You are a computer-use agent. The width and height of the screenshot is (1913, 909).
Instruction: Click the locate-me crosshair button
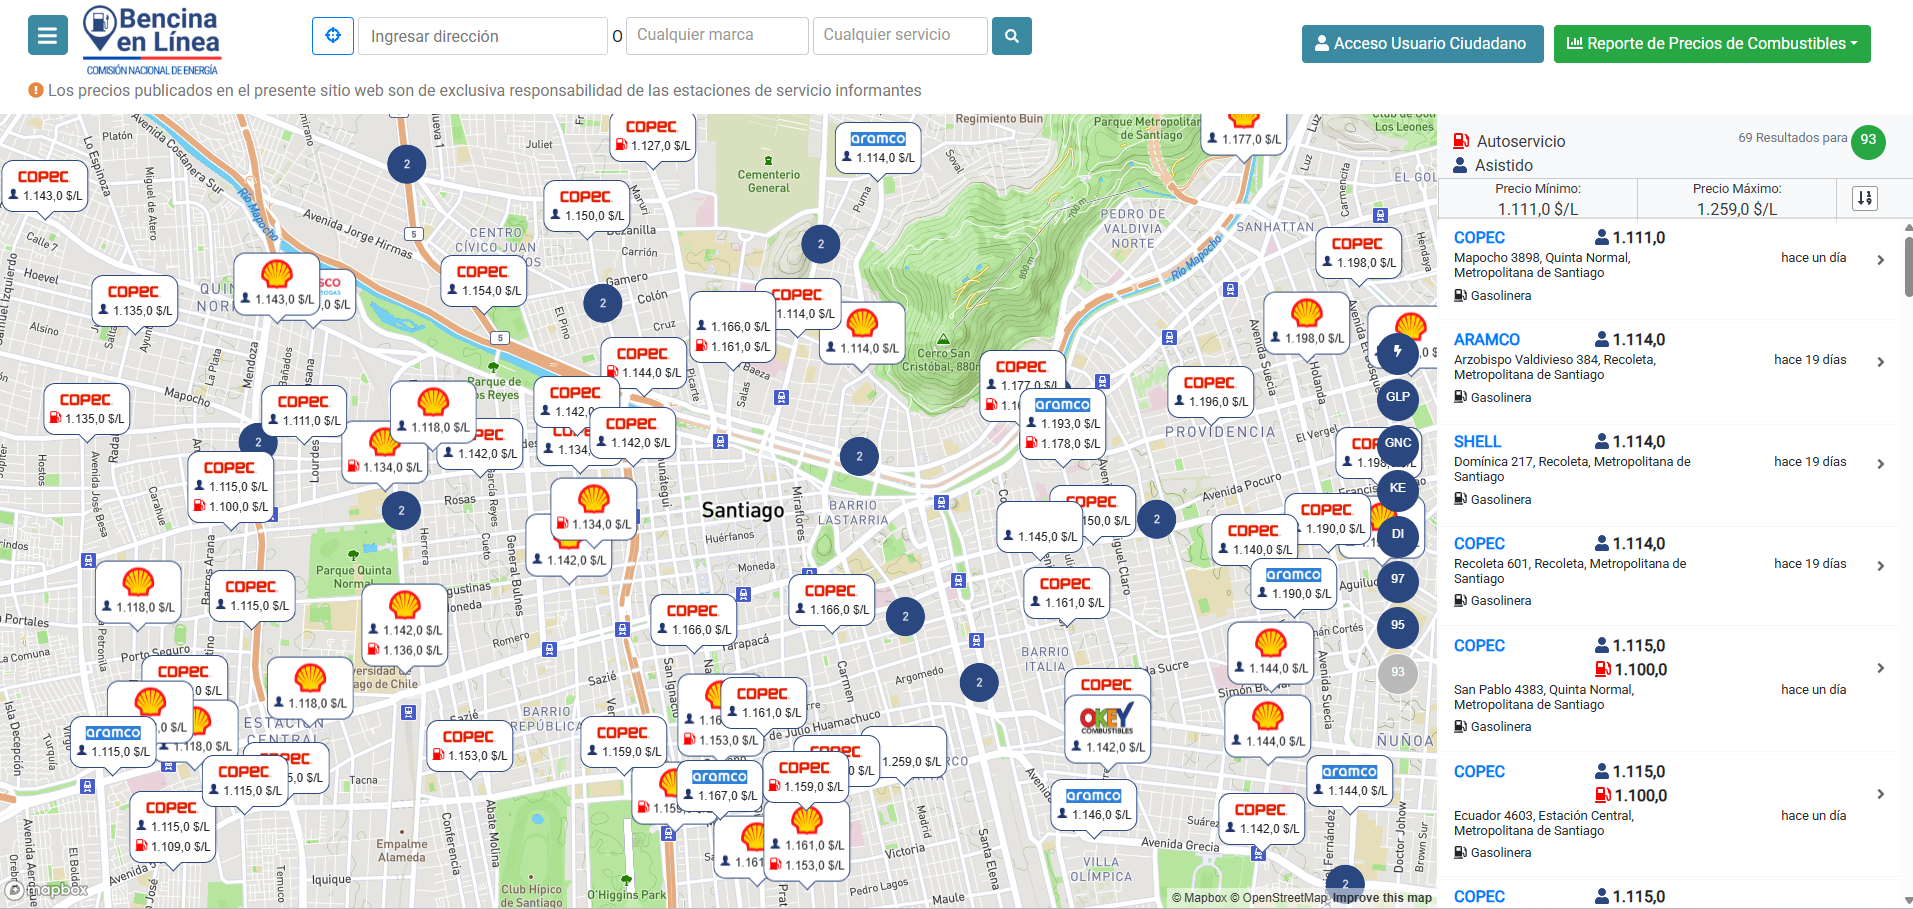[333, 36]
